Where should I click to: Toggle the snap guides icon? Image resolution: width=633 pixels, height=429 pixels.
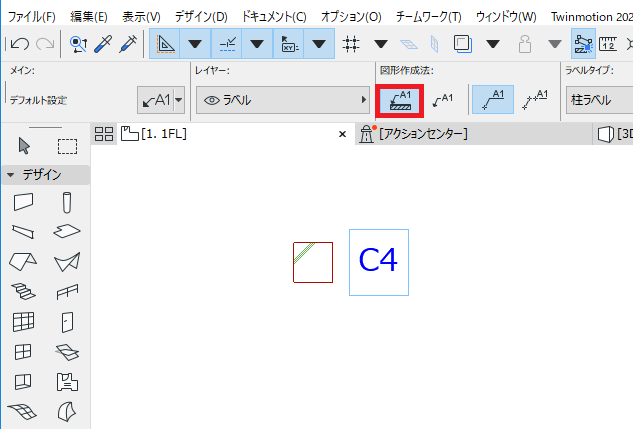tap(227, 44)
